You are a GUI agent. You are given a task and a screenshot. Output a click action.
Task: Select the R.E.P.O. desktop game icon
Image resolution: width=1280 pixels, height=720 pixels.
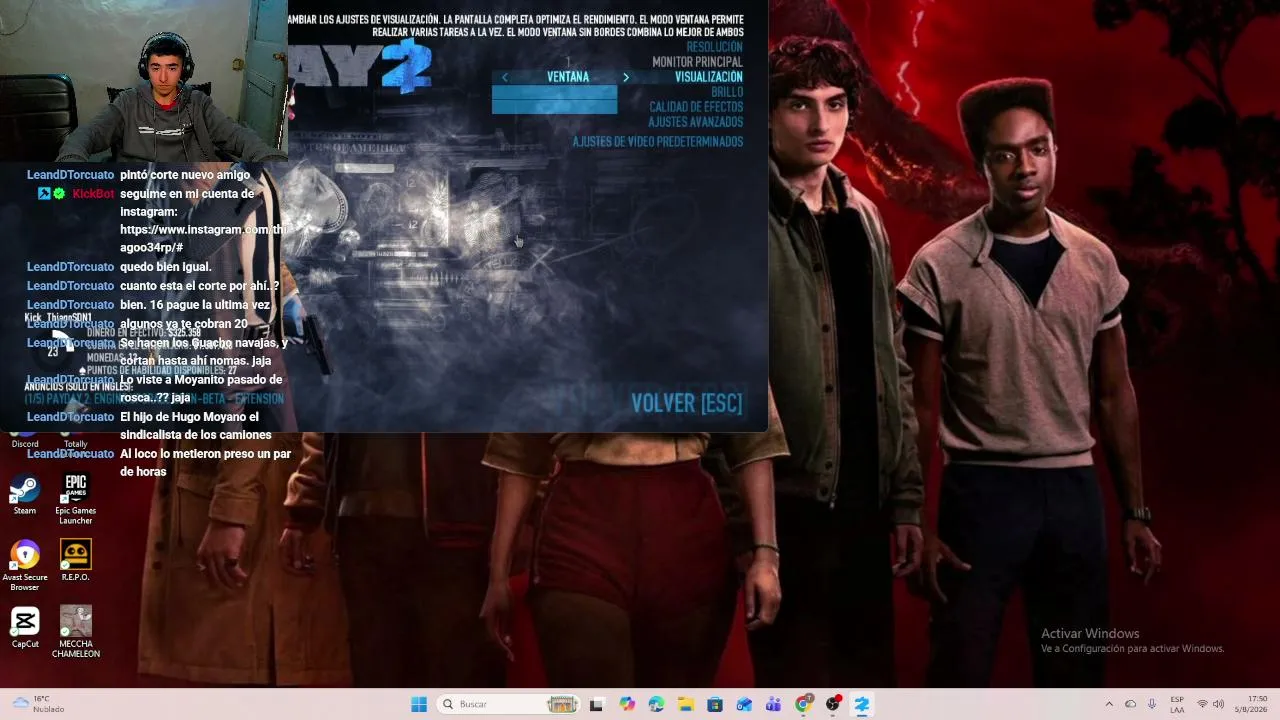tap(76, 561)
